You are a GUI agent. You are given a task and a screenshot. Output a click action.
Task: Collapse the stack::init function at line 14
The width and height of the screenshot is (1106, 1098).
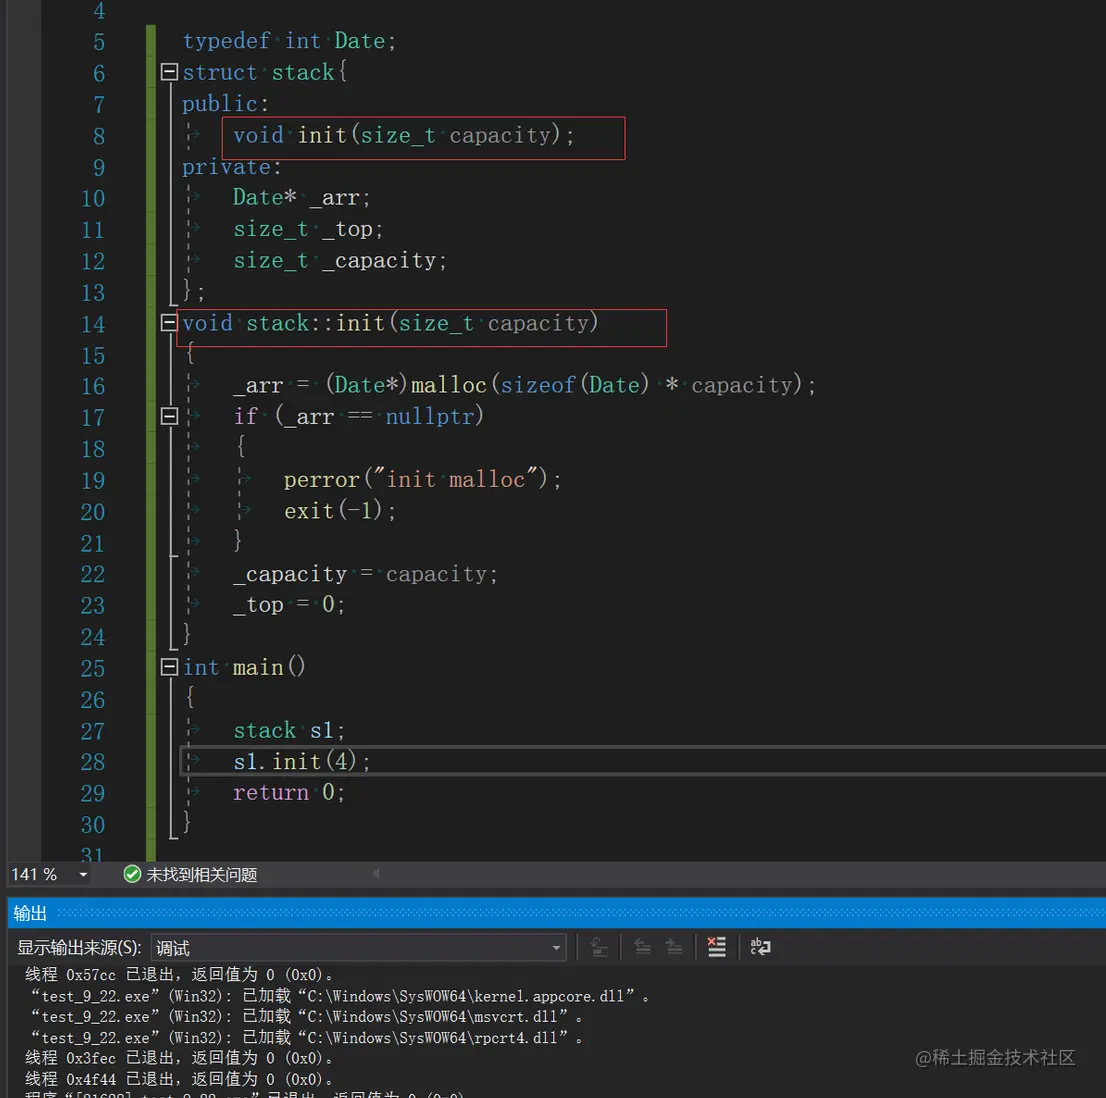click(169, 323)
